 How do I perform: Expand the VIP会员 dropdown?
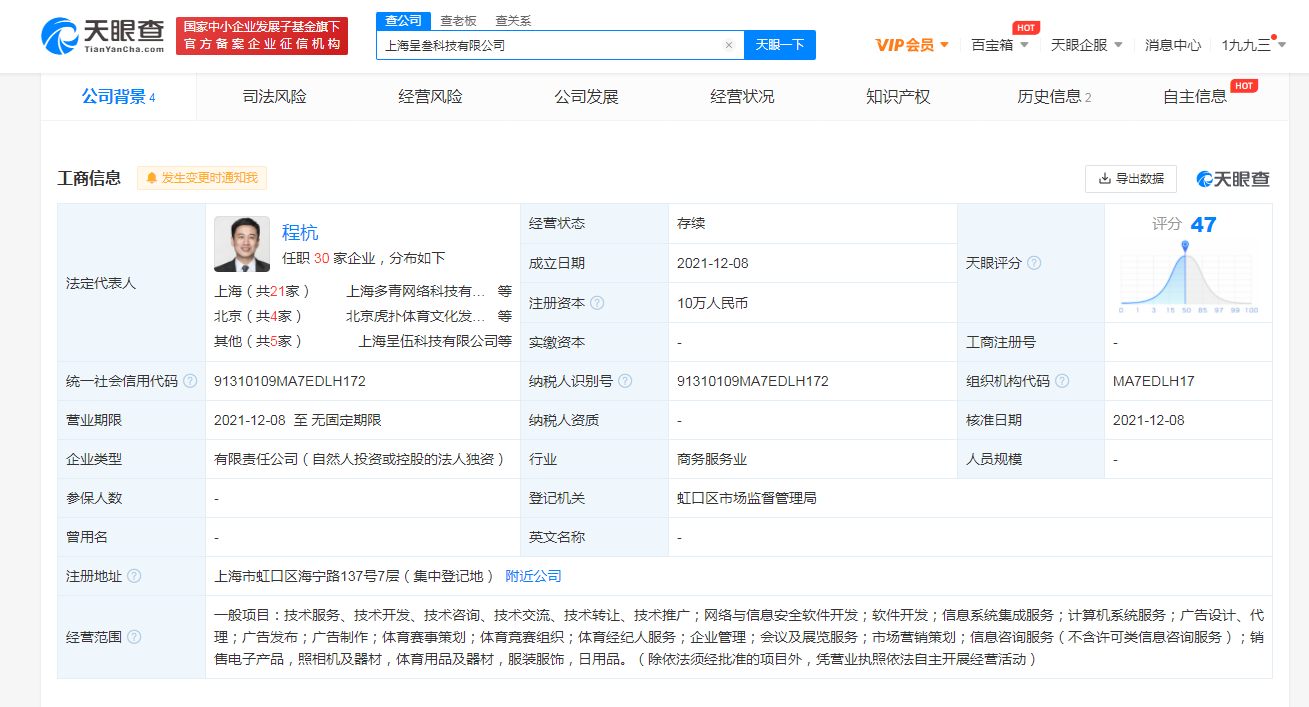(x=912, y=45)
